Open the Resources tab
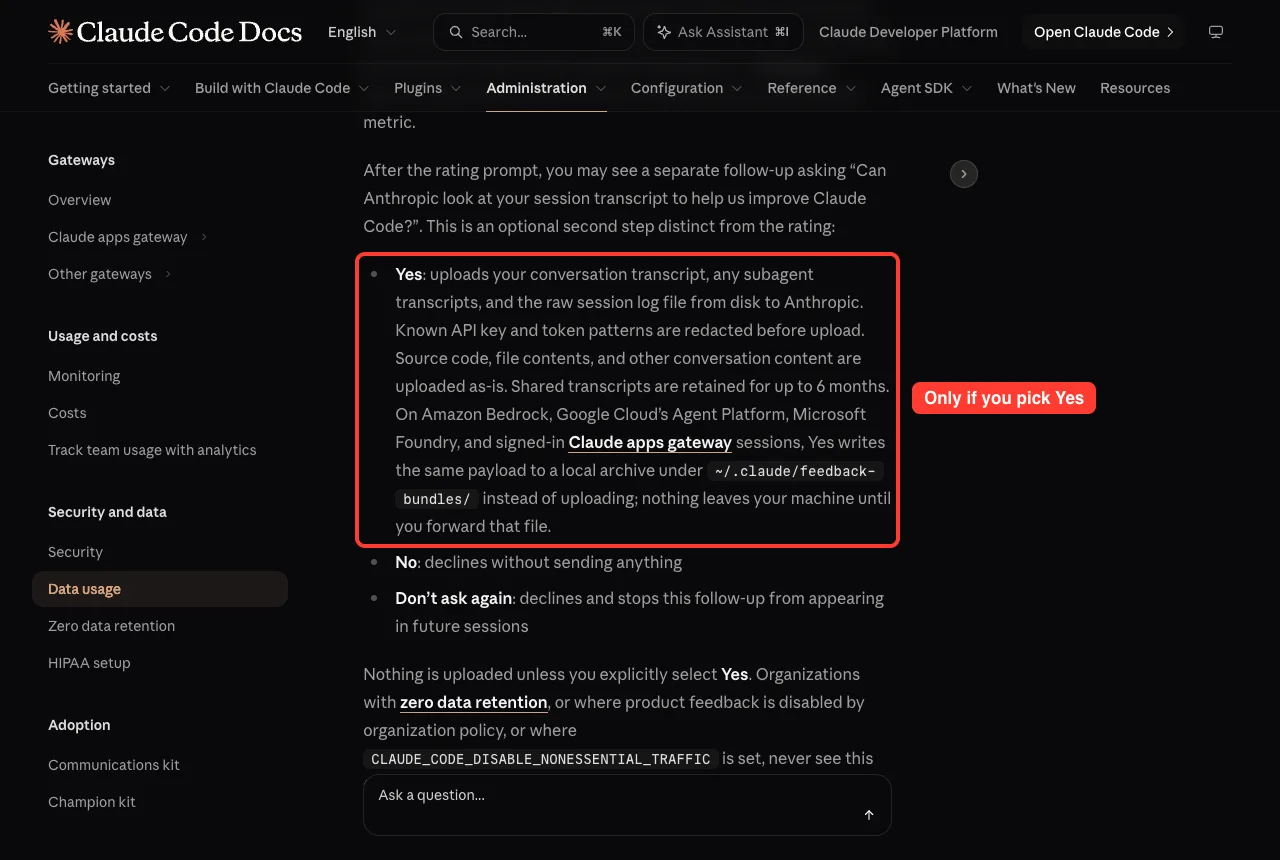Screen dimensions: 1280x860 [x=1135, y=88]
